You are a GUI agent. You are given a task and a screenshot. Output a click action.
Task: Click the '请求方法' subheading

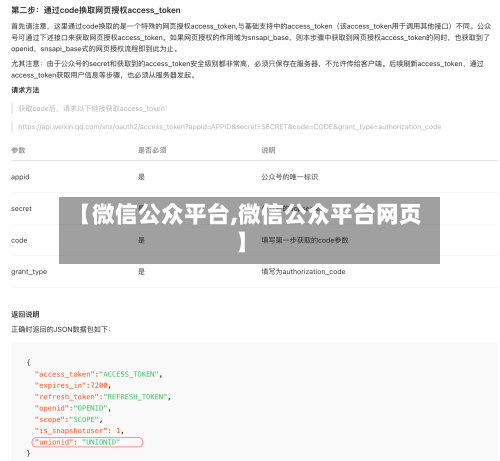(25, 90)
